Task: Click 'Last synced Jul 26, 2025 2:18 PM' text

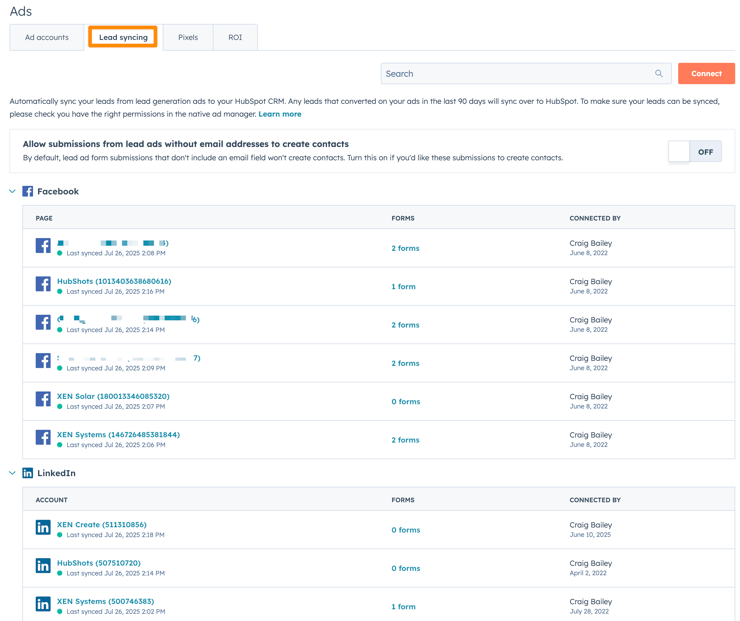Action: [x=116, y=535]
